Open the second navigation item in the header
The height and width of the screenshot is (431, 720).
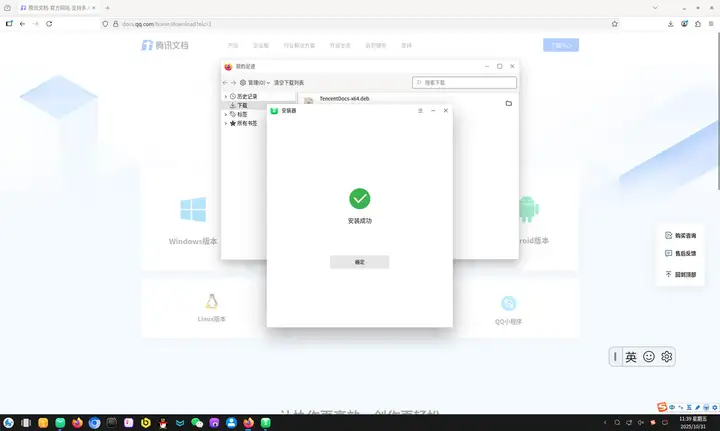[260, 45]
